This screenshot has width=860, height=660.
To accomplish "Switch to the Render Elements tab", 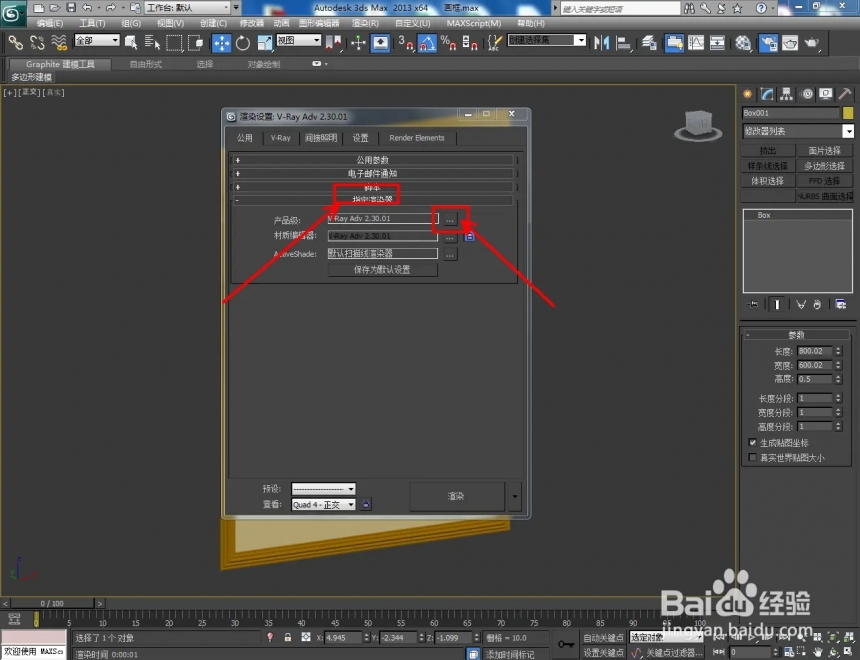I will [x=417, y=138].
